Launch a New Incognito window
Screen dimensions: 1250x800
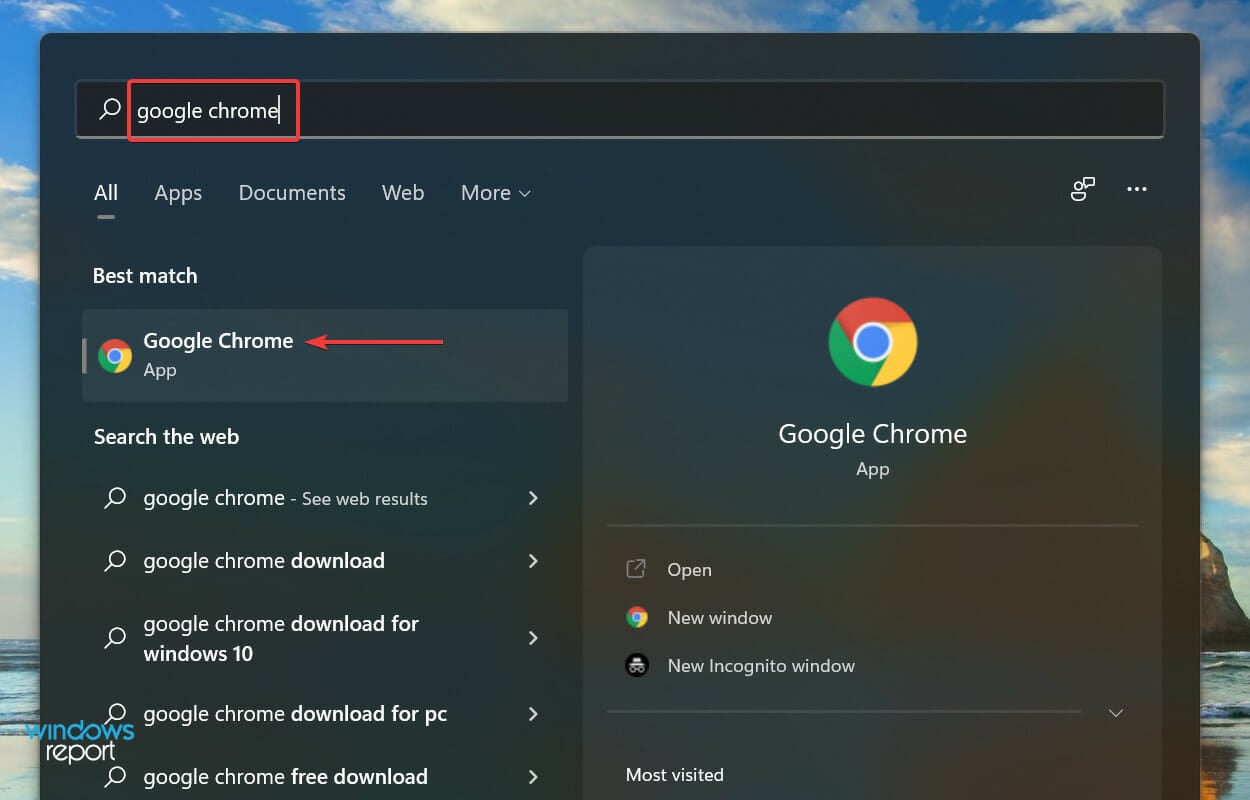[760, 665]
